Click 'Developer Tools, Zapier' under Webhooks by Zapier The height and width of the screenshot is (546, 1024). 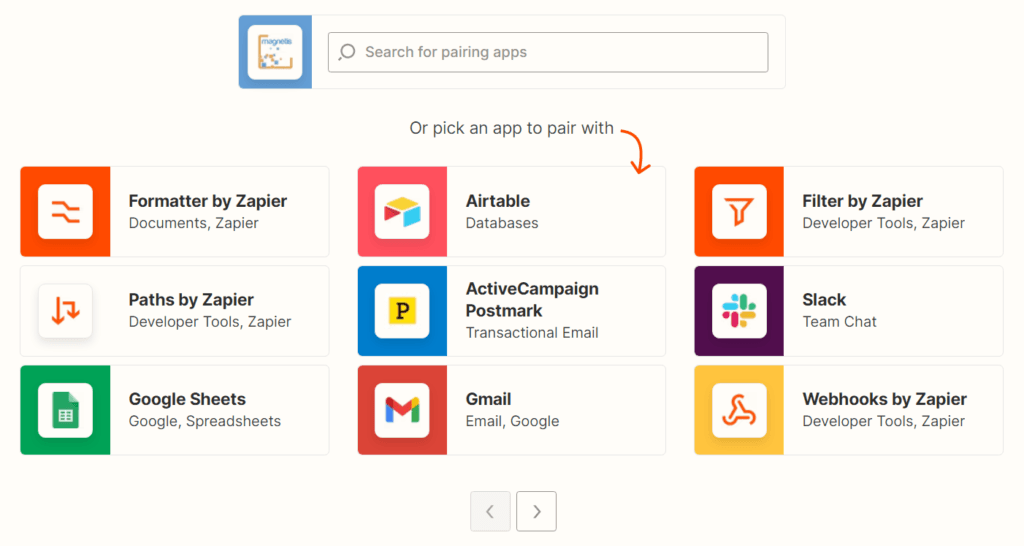point(884,421)
